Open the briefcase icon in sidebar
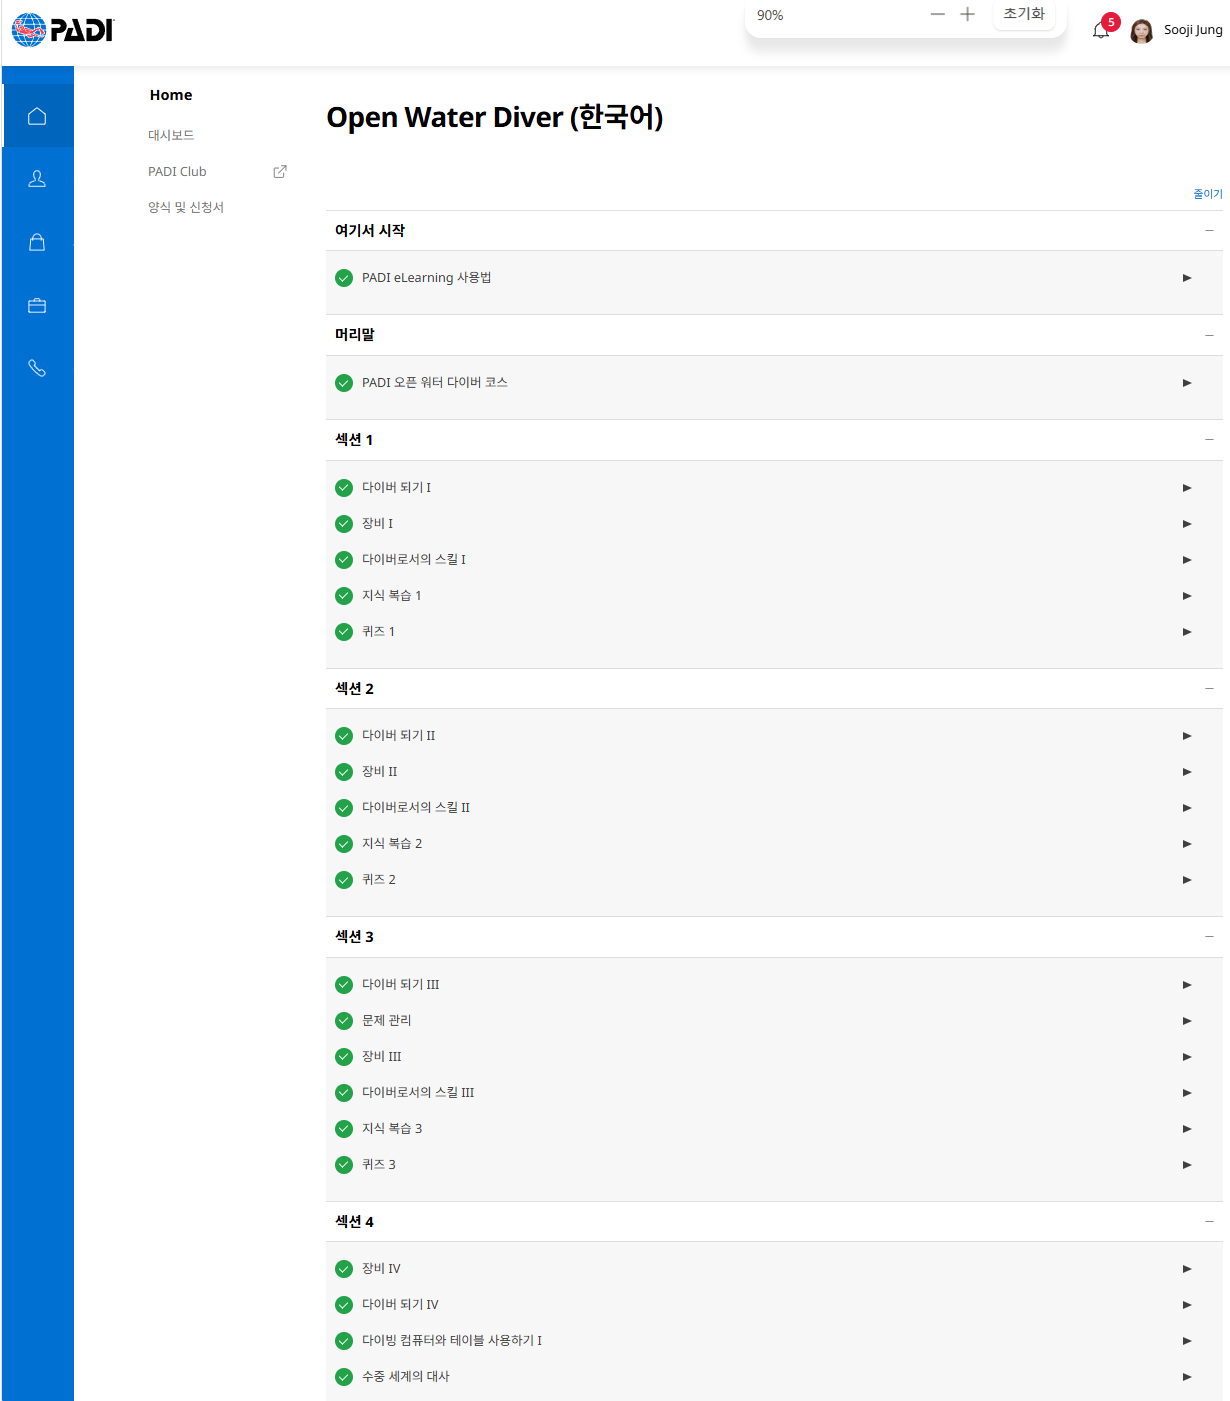Image resolution: width=1230 pixels, height=1401 pixels. click(x=37, y=305)
